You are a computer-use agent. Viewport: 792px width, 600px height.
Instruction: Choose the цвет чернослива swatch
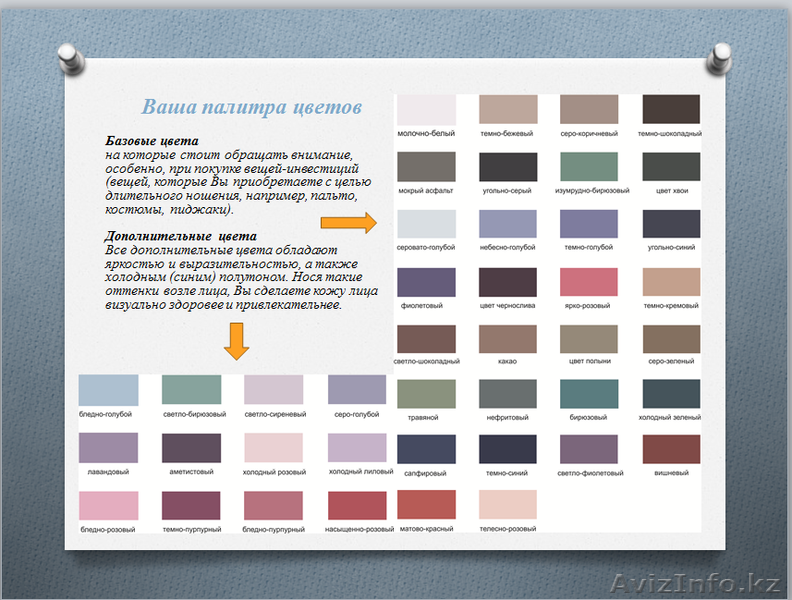click(x=508, y=282)
